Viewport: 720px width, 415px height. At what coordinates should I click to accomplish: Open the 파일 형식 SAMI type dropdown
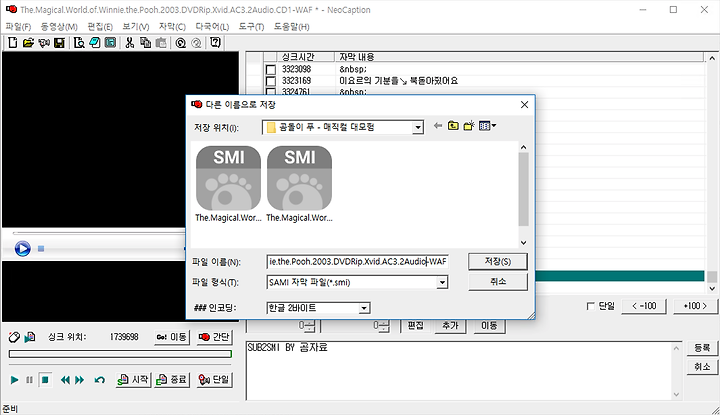tap(442, 282)
